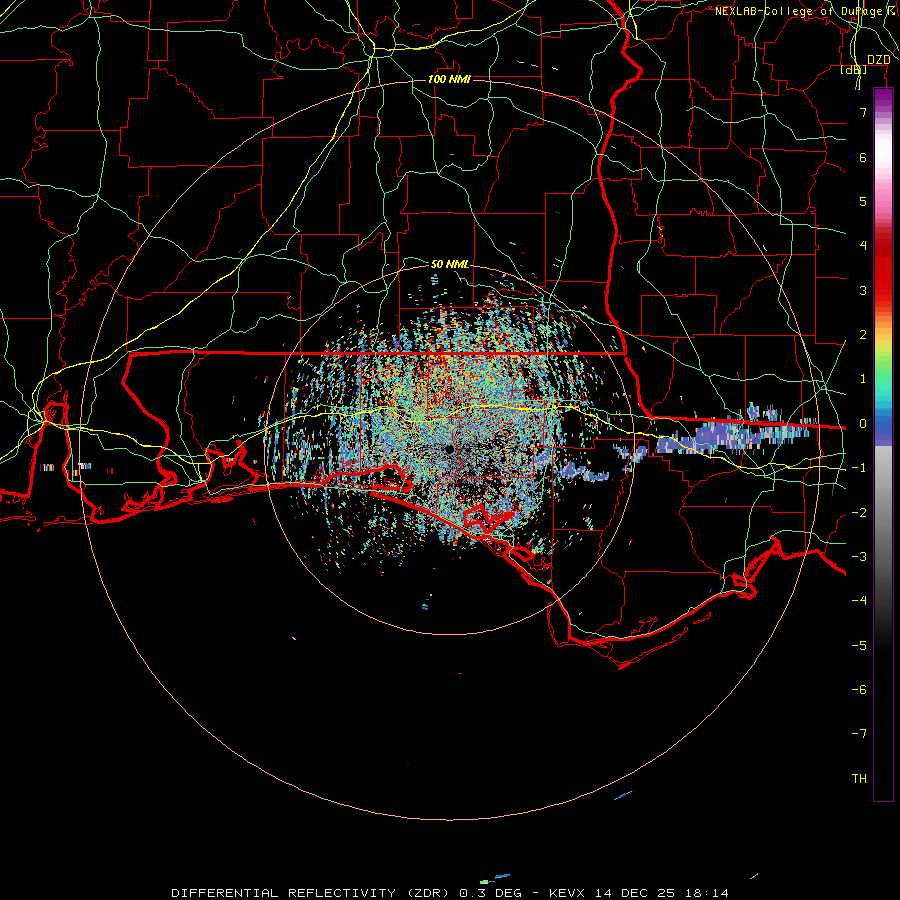Select the "4" value on the dB scale
Image resolution: width=900 pixels, height=900 pixels.
tap(863, 246)
